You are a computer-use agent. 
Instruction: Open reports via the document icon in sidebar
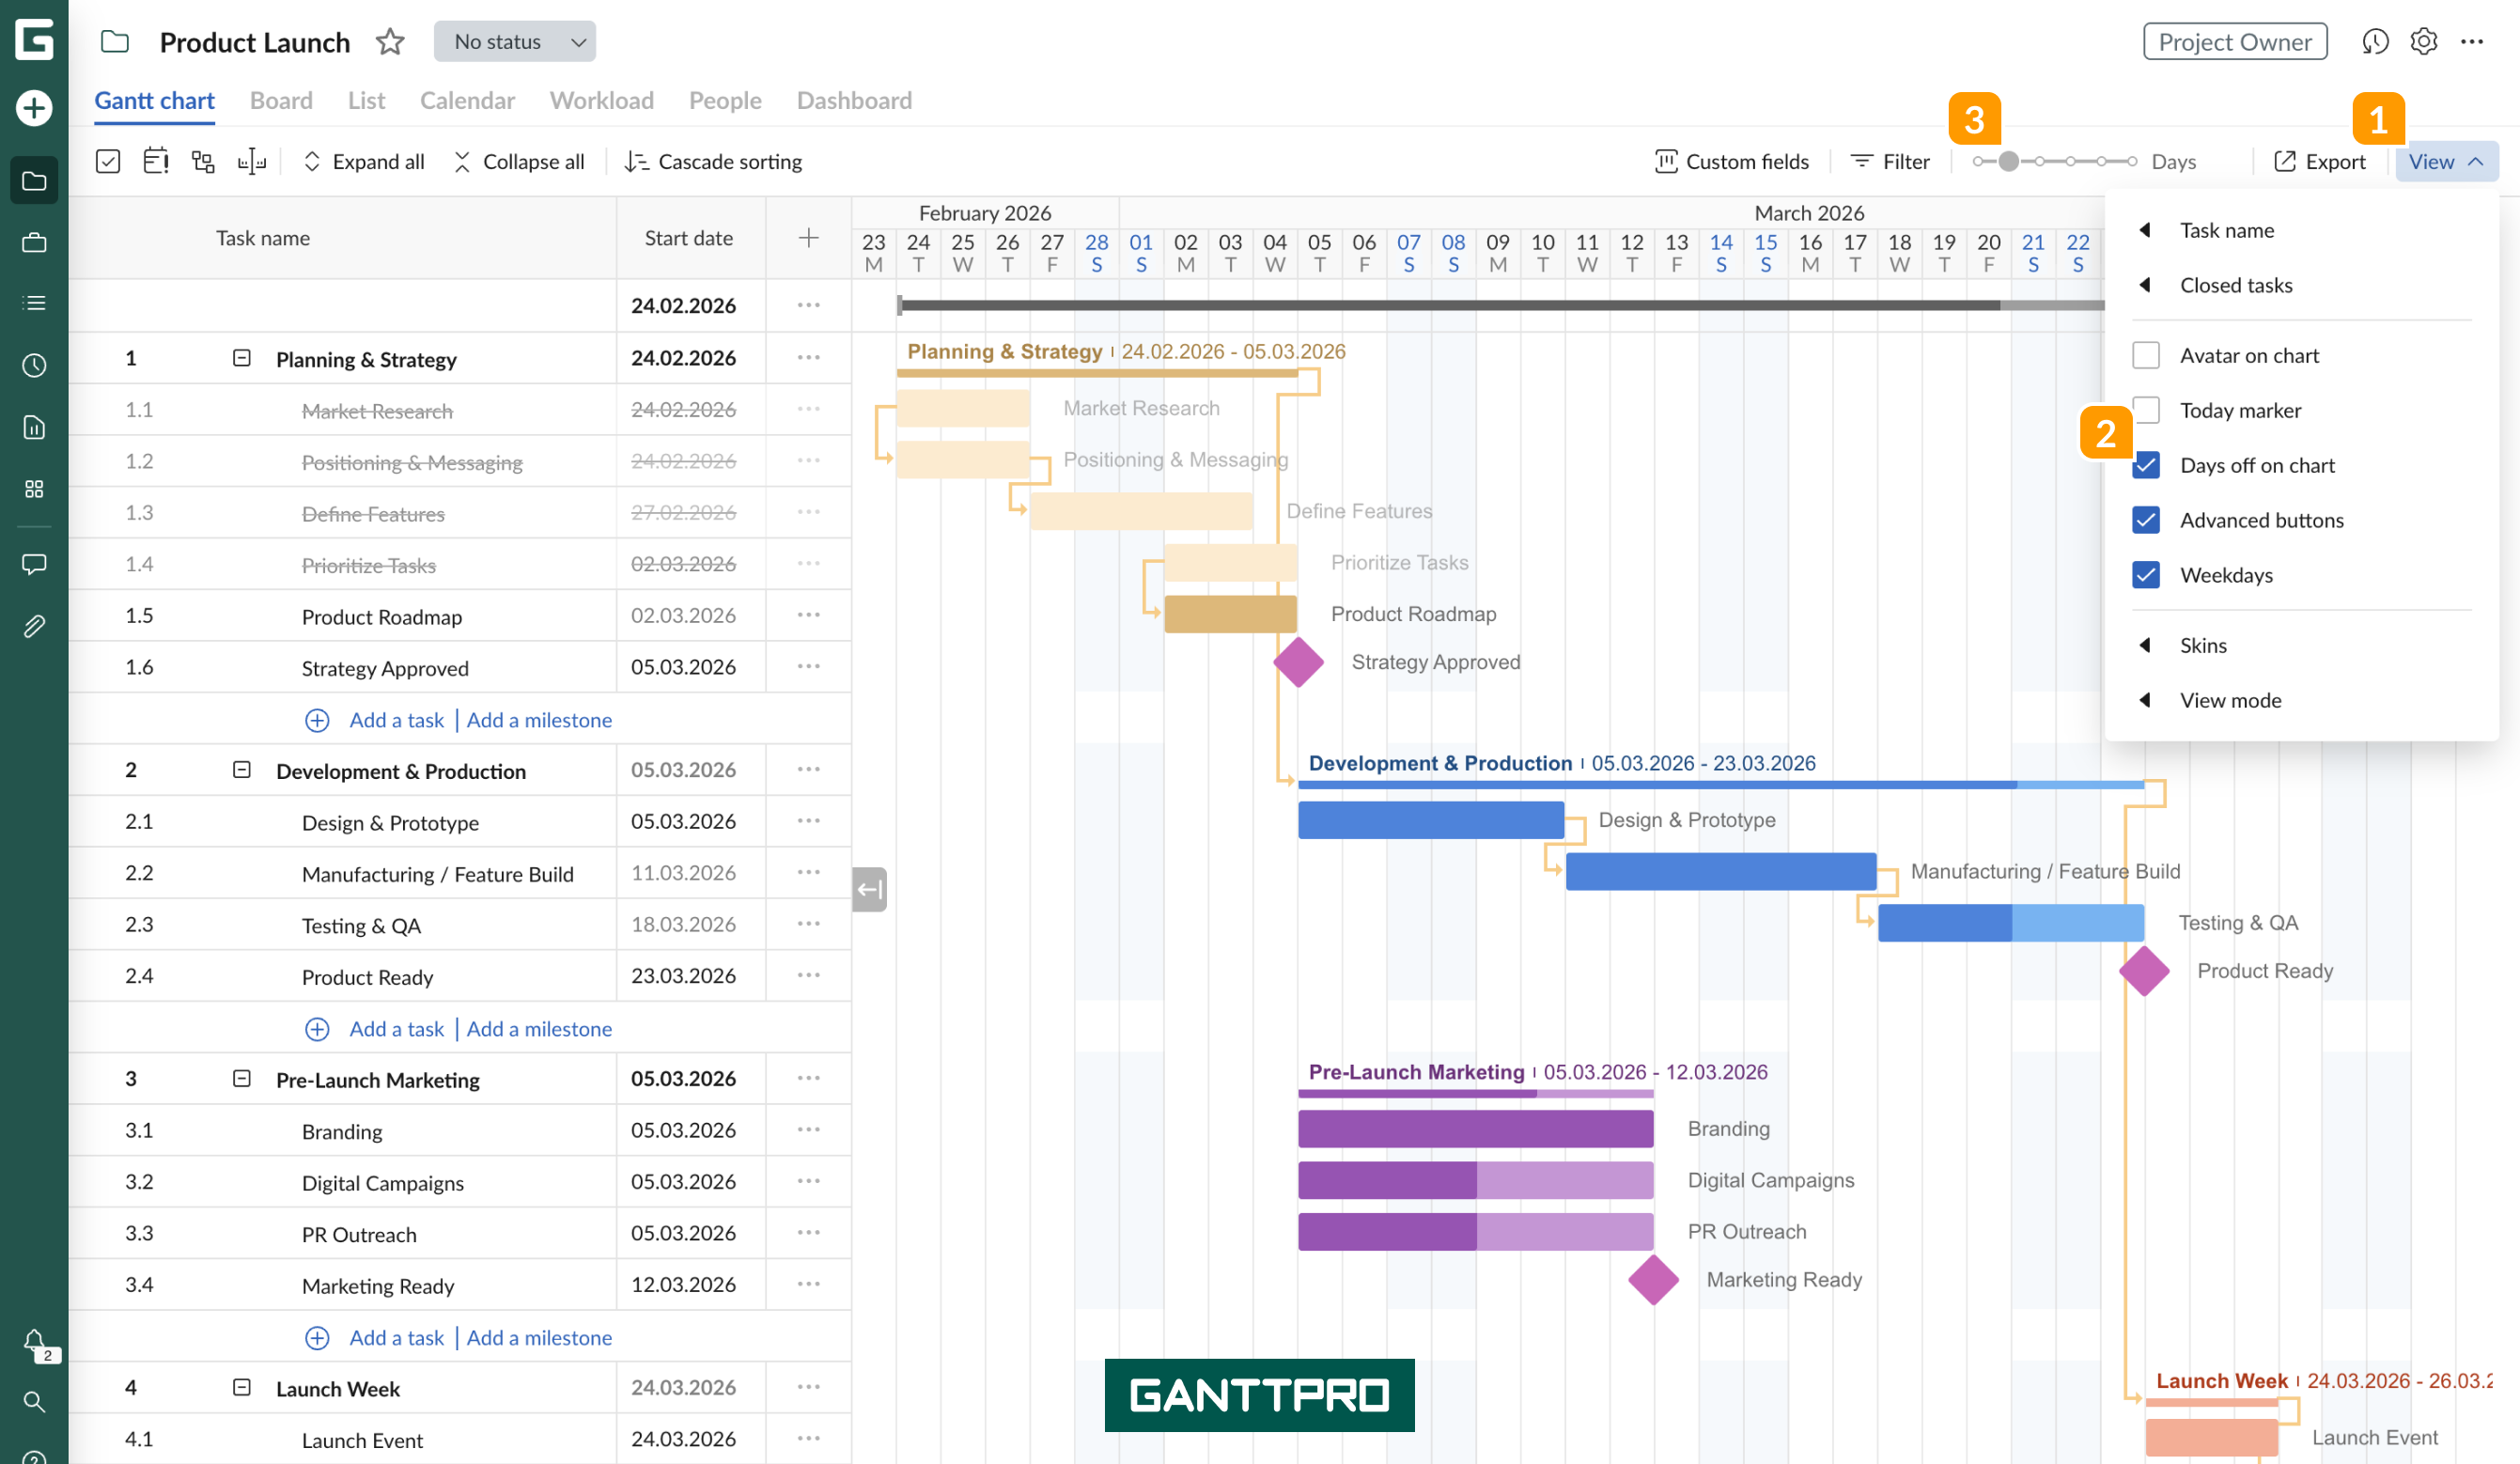click(x=33, y=427)
